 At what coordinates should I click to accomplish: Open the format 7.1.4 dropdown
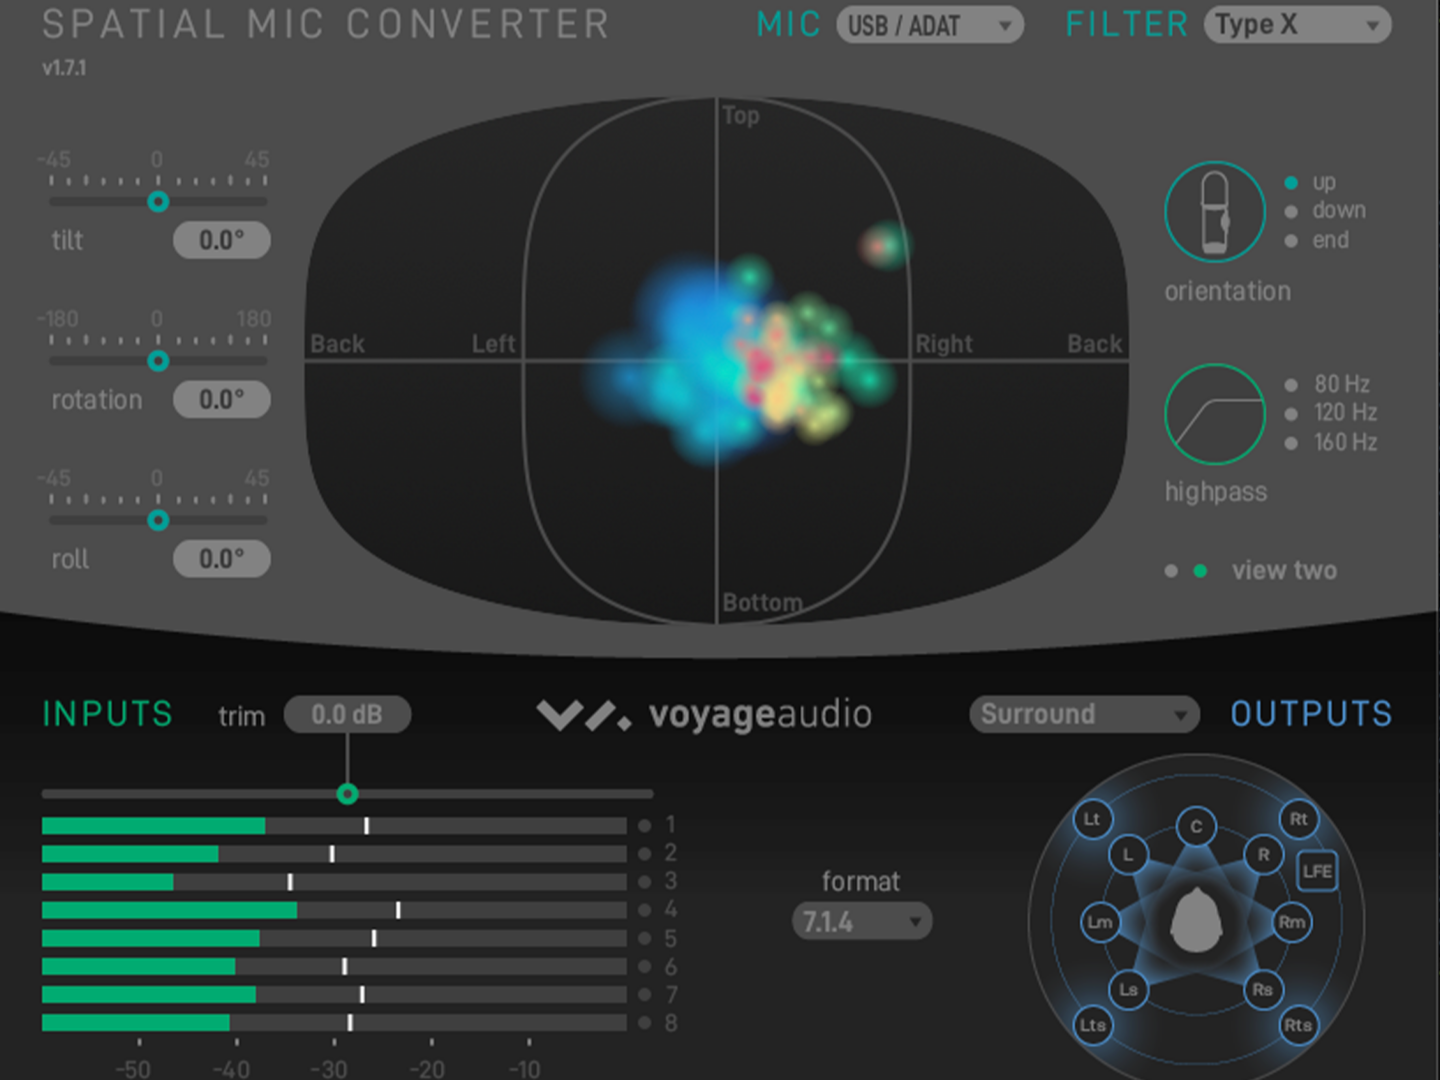860,921
